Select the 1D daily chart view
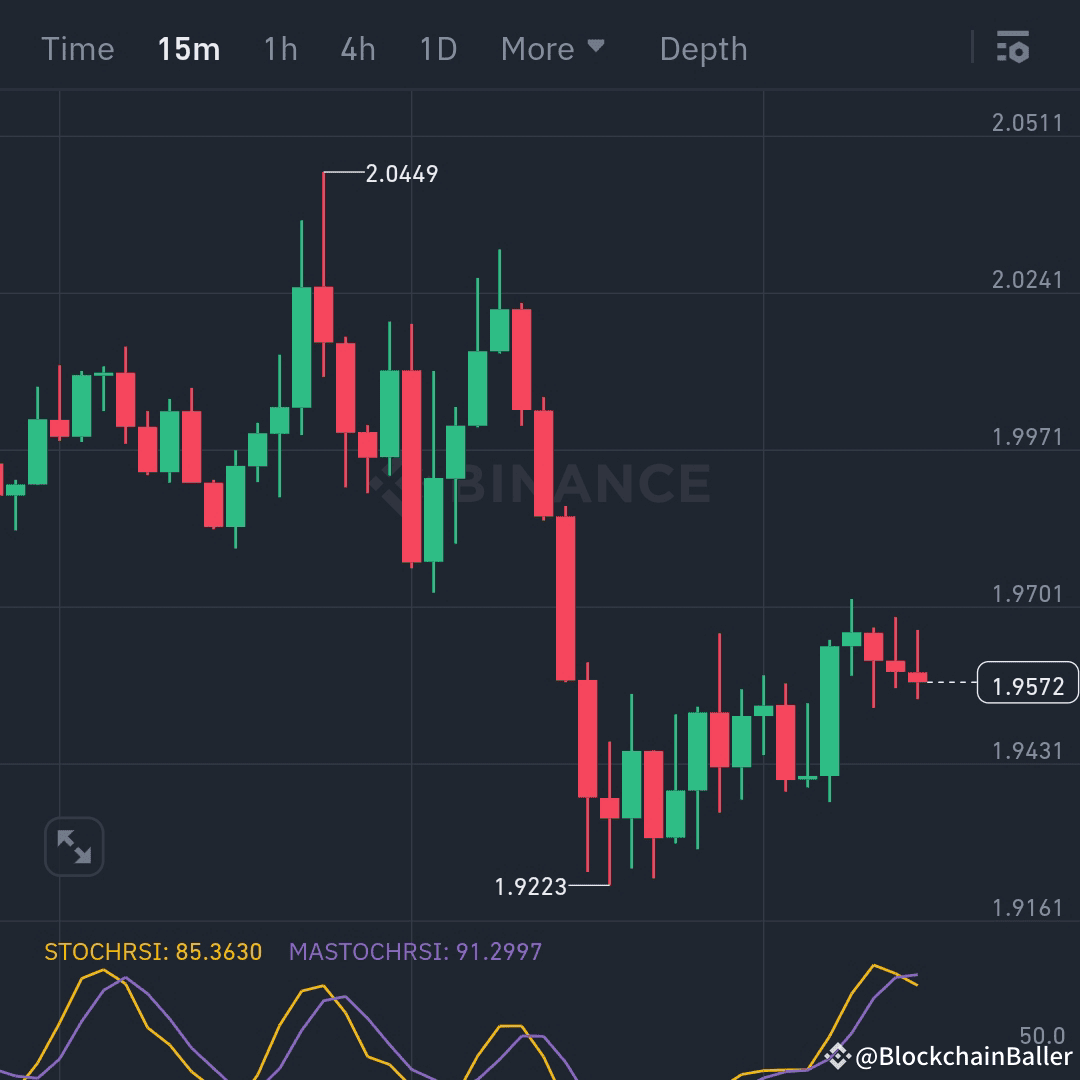Screen dimensions: 1080x1080 (437, 48)
